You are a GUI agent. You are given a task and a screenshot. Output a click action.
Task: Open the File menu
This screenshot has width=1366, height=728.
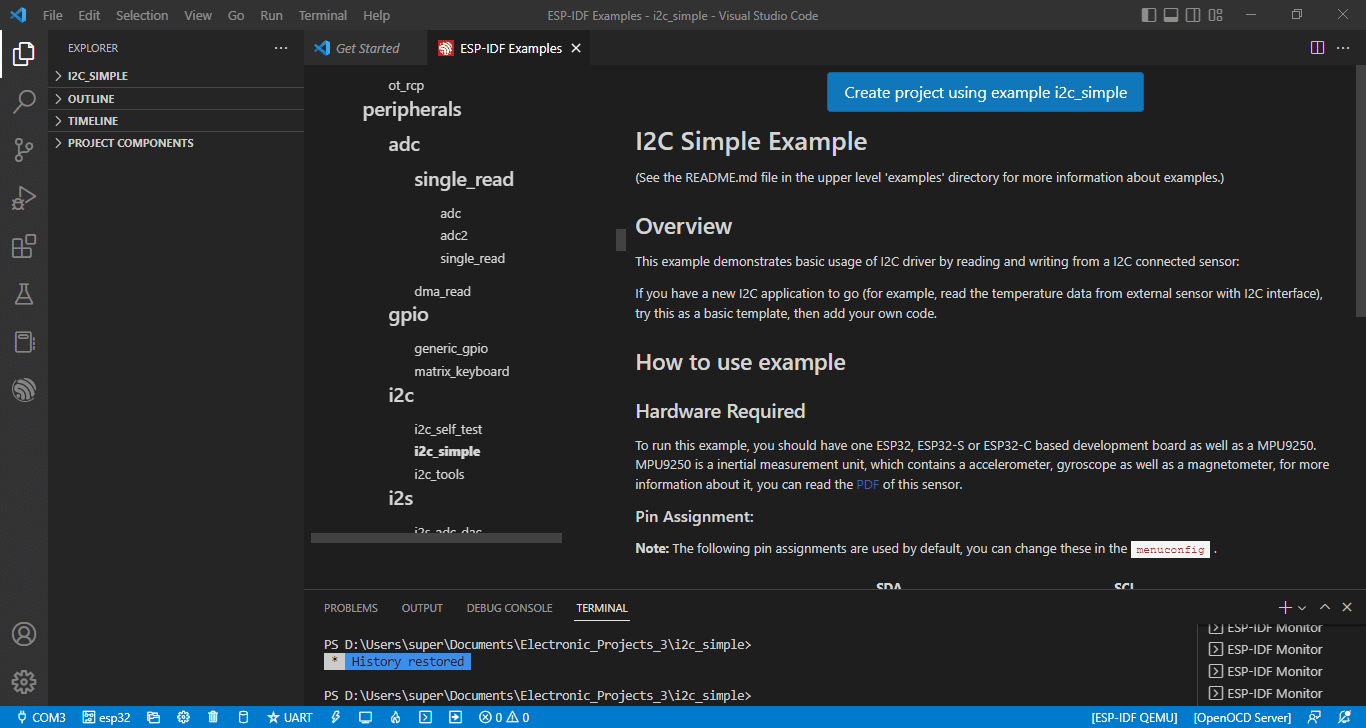click(x=53, y=15)
